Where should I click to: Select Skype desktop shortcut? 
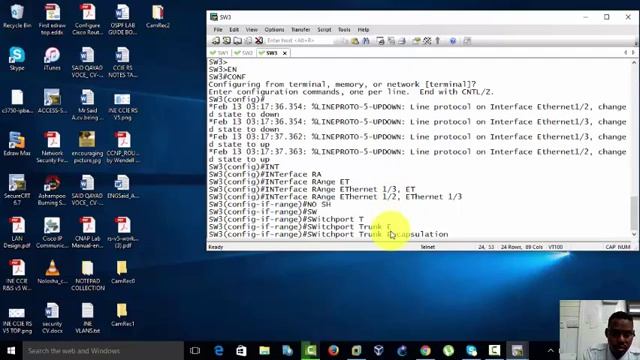17,59
